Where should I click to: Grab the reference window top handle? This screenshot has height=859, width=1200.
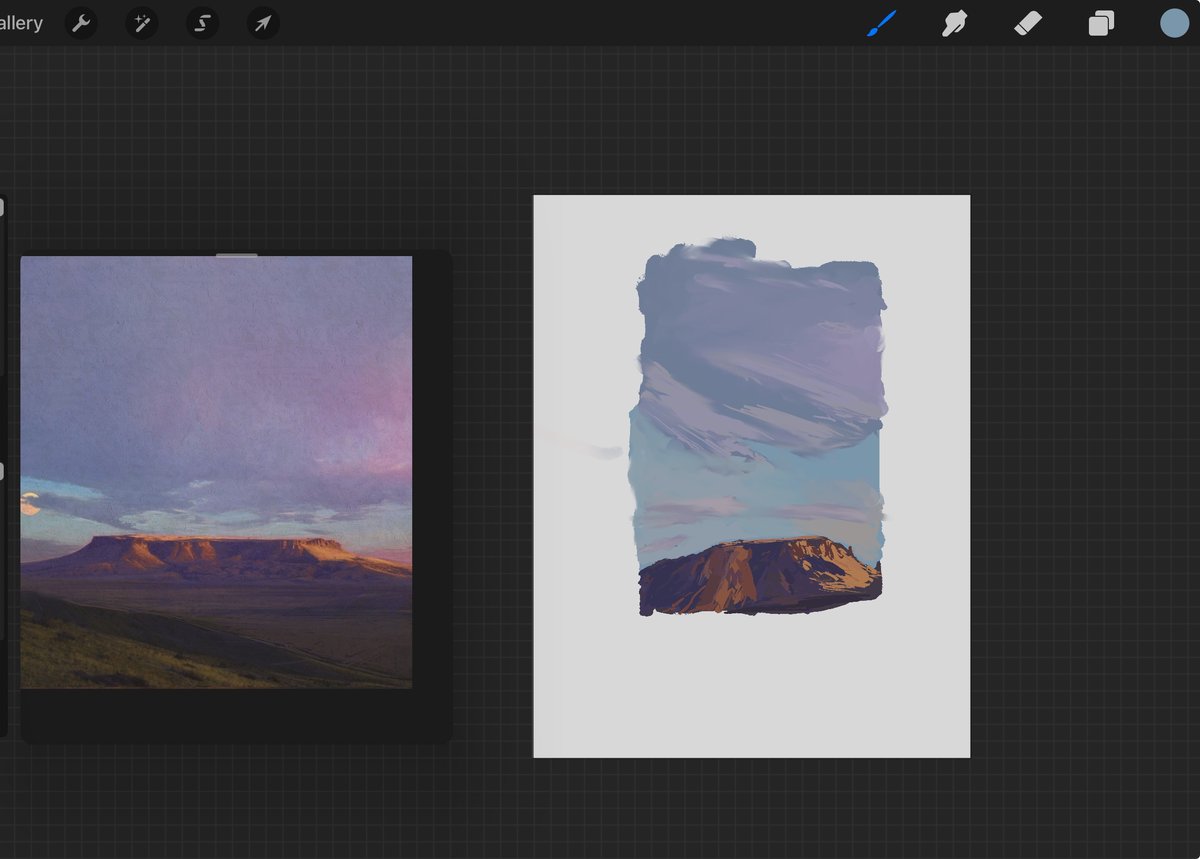pos(237,255)
